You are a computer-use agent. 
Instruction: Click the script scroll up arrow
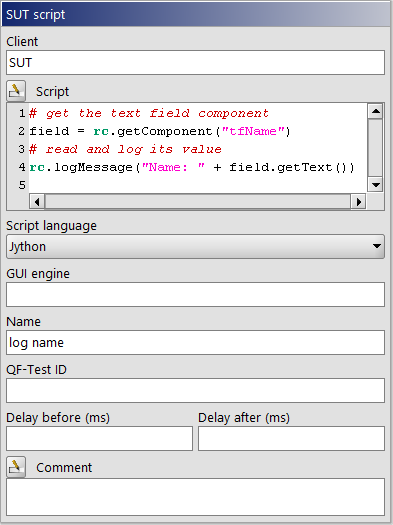(x=375, y=111)
